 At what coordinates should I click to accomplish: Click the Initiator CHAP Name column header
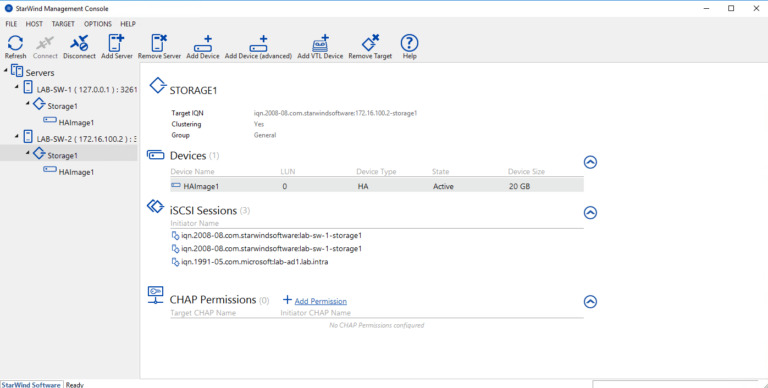[315, 313]
